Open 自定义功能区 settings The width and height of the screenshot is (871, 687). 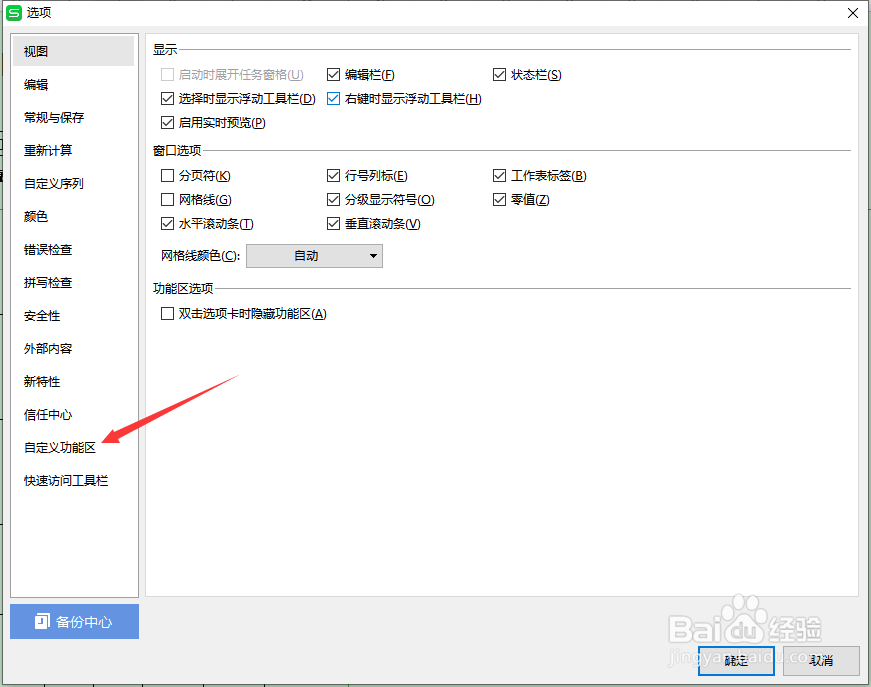point(60,448)
